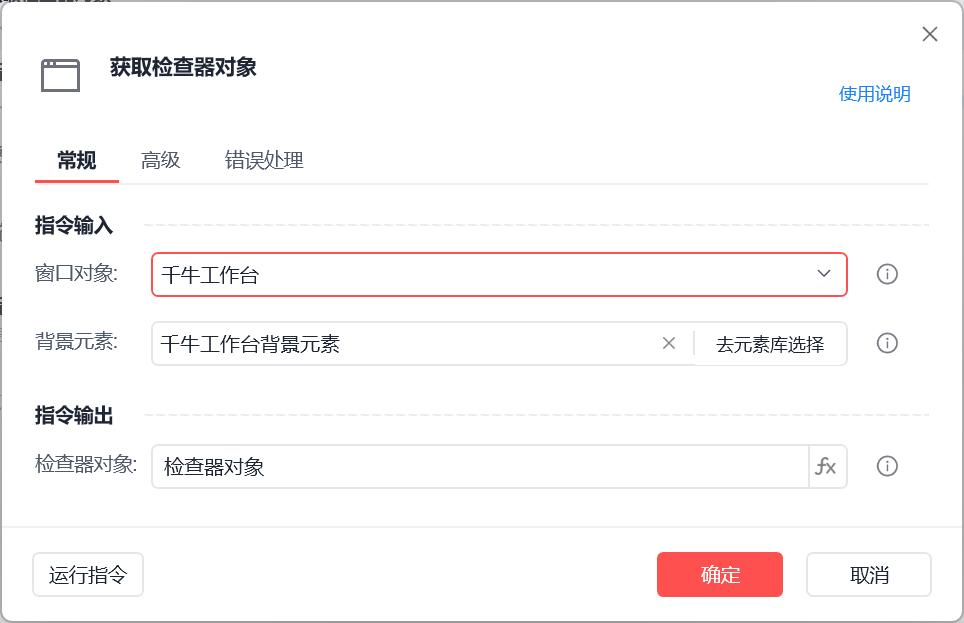Select the 千牛工作台 text in 窗口对象 combo box
The image size is (964, 623).
(210, 275)
